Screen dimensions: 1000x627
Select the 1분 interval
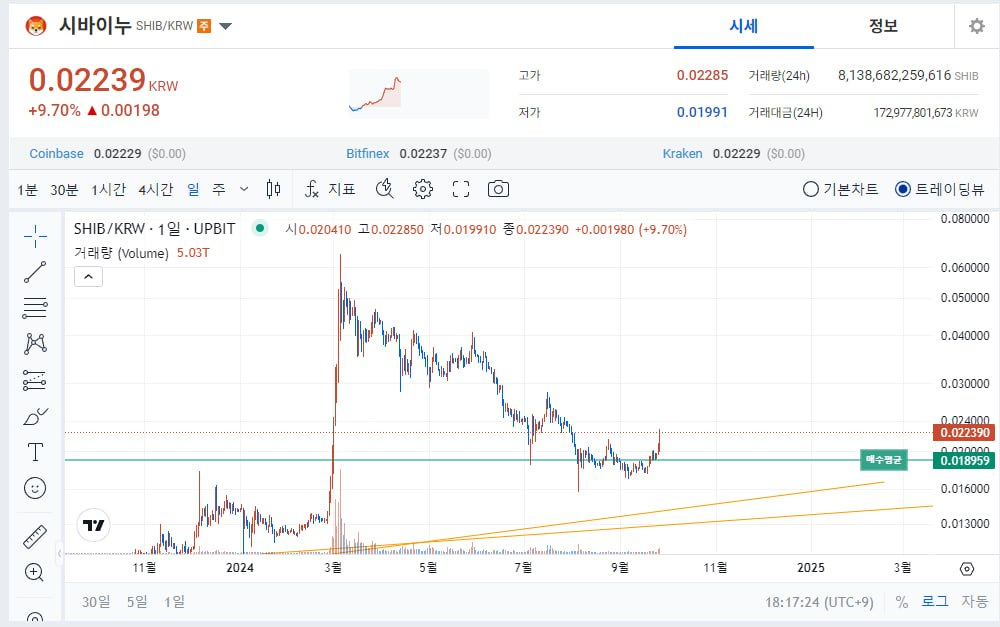27,189
